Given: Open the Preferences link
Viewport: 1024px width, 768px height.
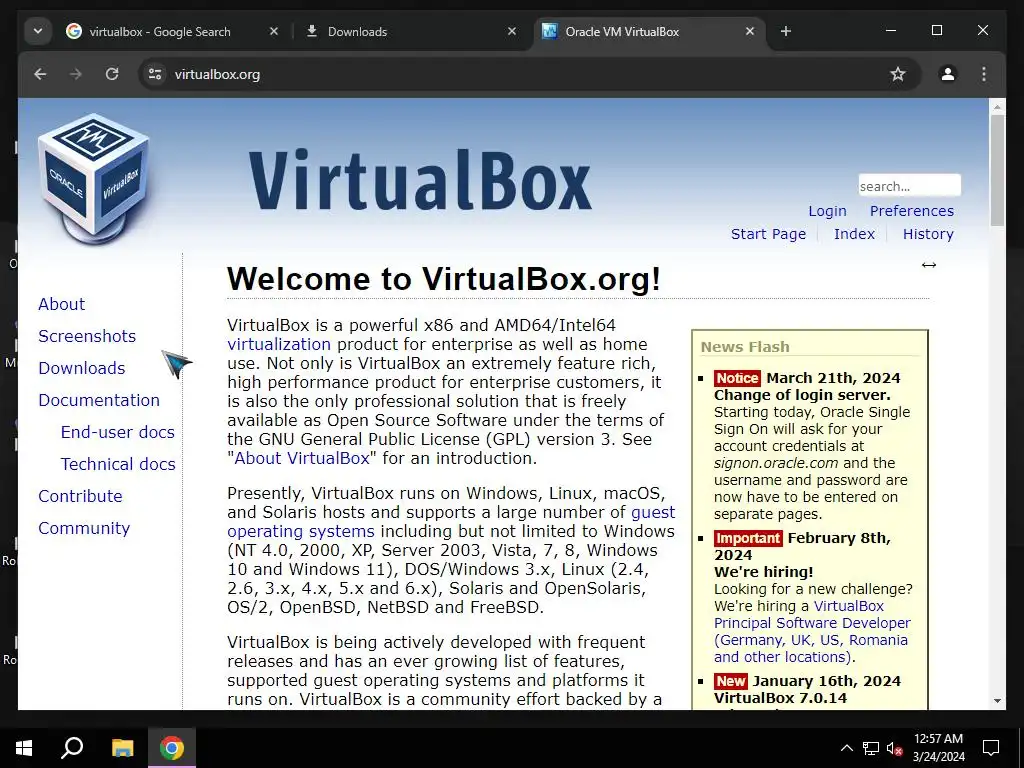Looking at the screenshot, I should tap(911, 211).
